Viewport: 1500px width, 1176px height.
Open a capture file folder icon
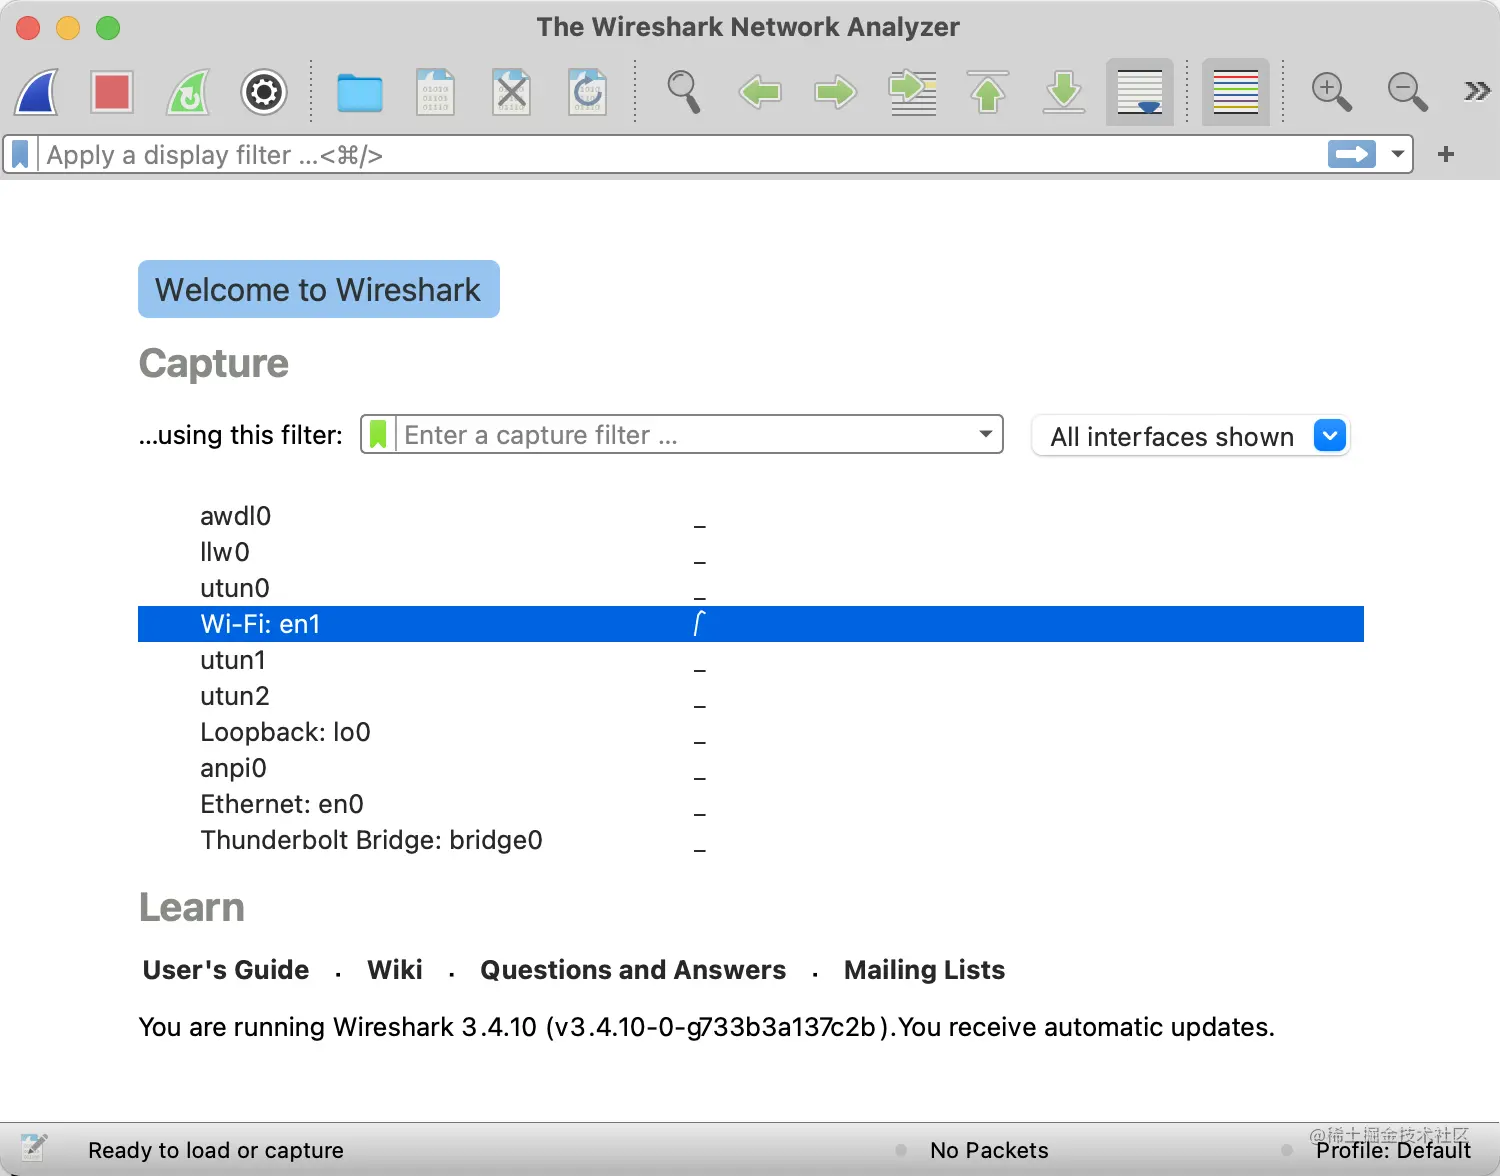360,93
